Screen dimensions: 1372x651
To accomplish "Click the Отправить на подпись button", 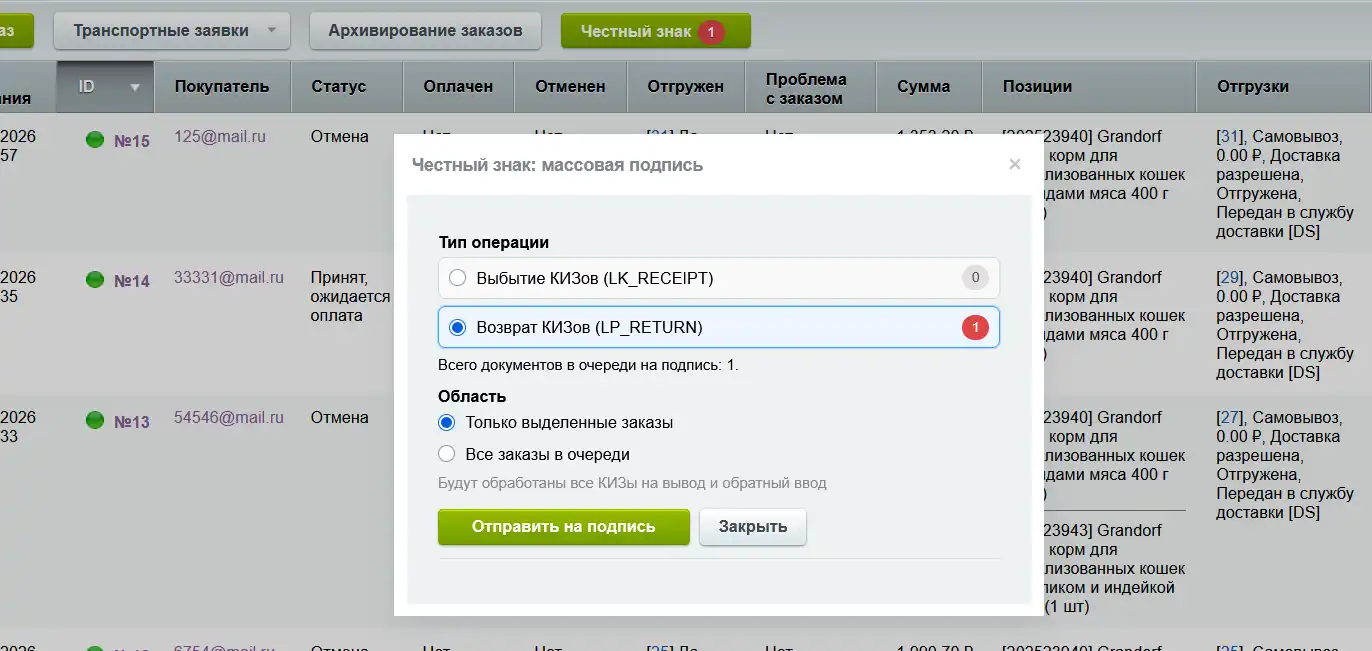I will [563, 527].
